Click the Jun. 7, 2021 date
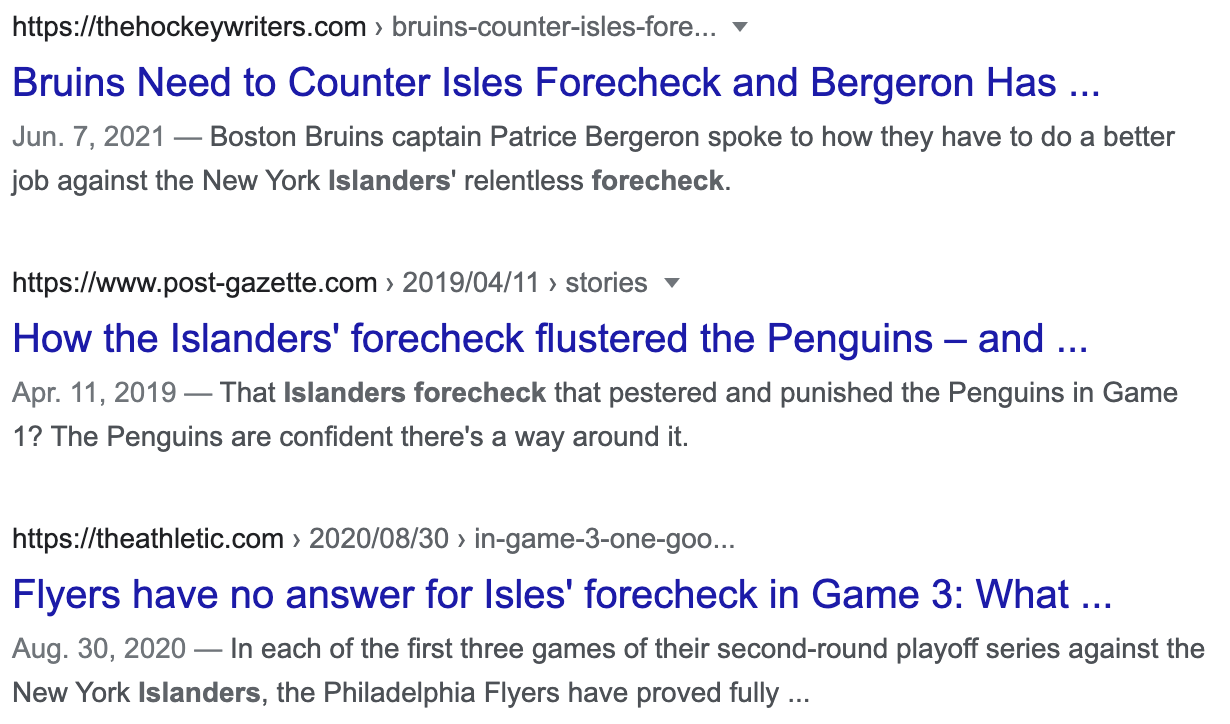 (x=88, y=136)
